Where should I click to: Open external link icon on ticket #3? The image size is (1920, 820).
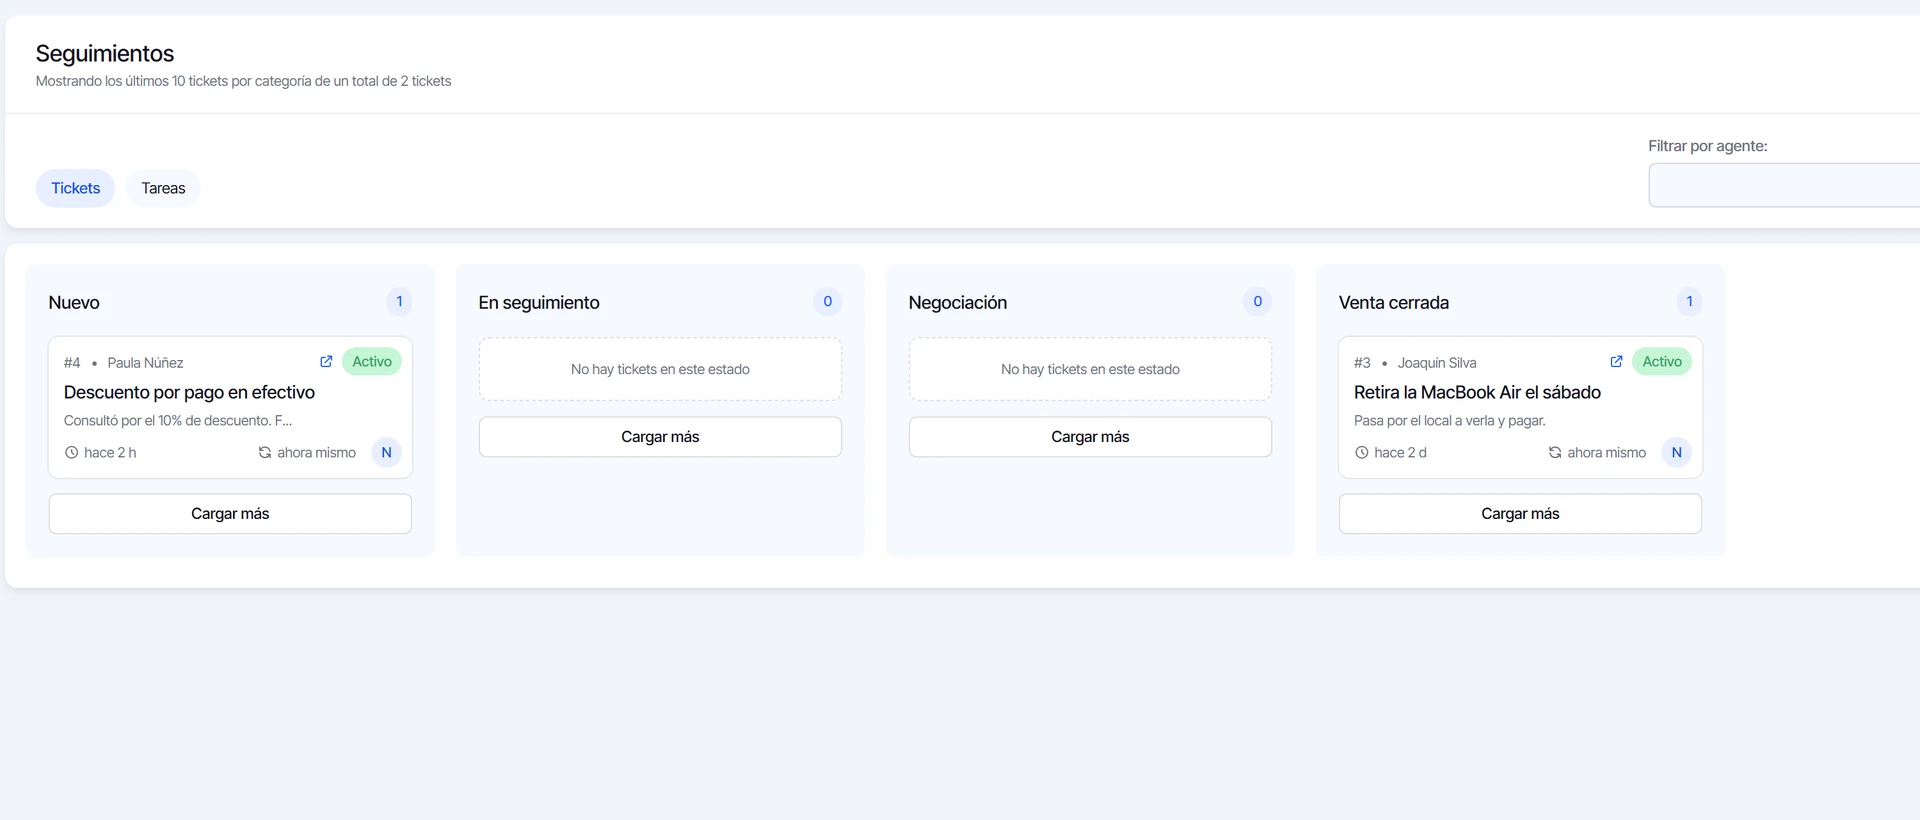(1616, 362)
